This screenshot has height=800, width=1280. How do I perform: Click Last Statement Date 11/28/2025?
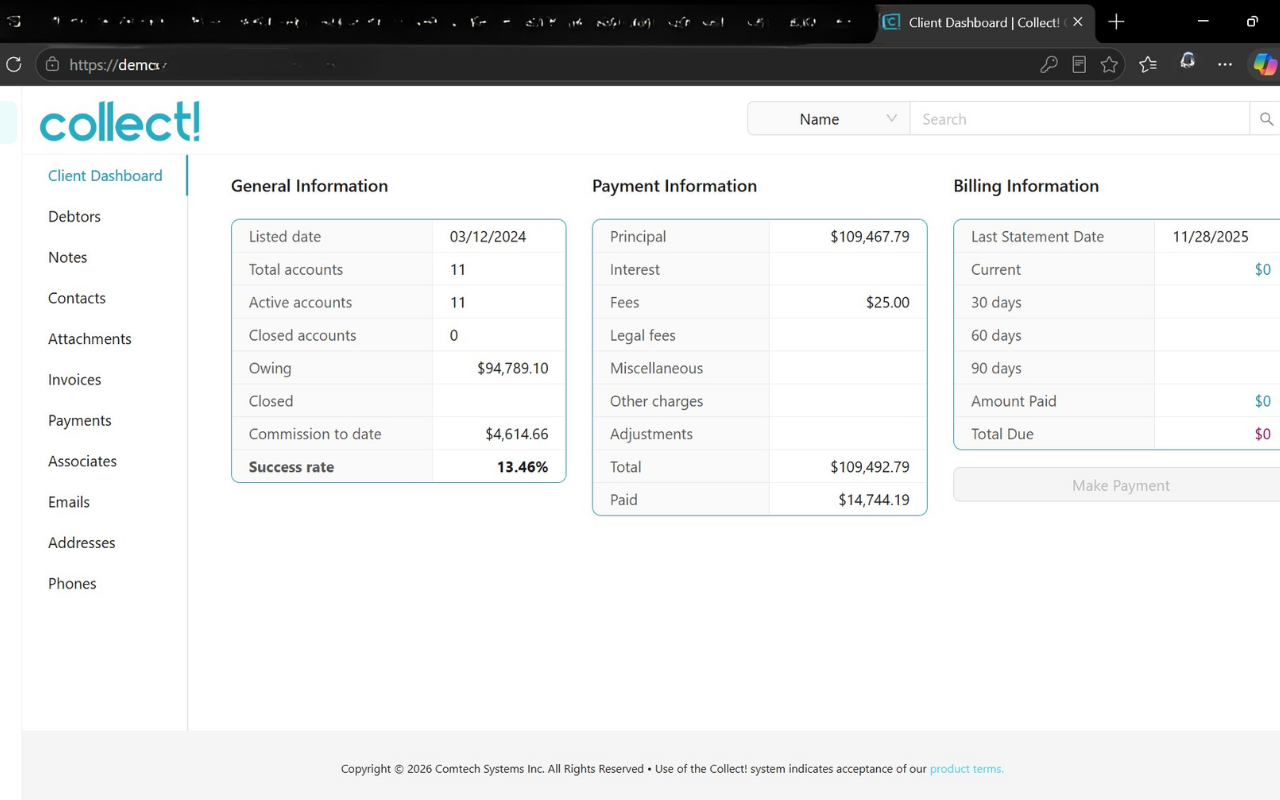tap(1211, 237)
